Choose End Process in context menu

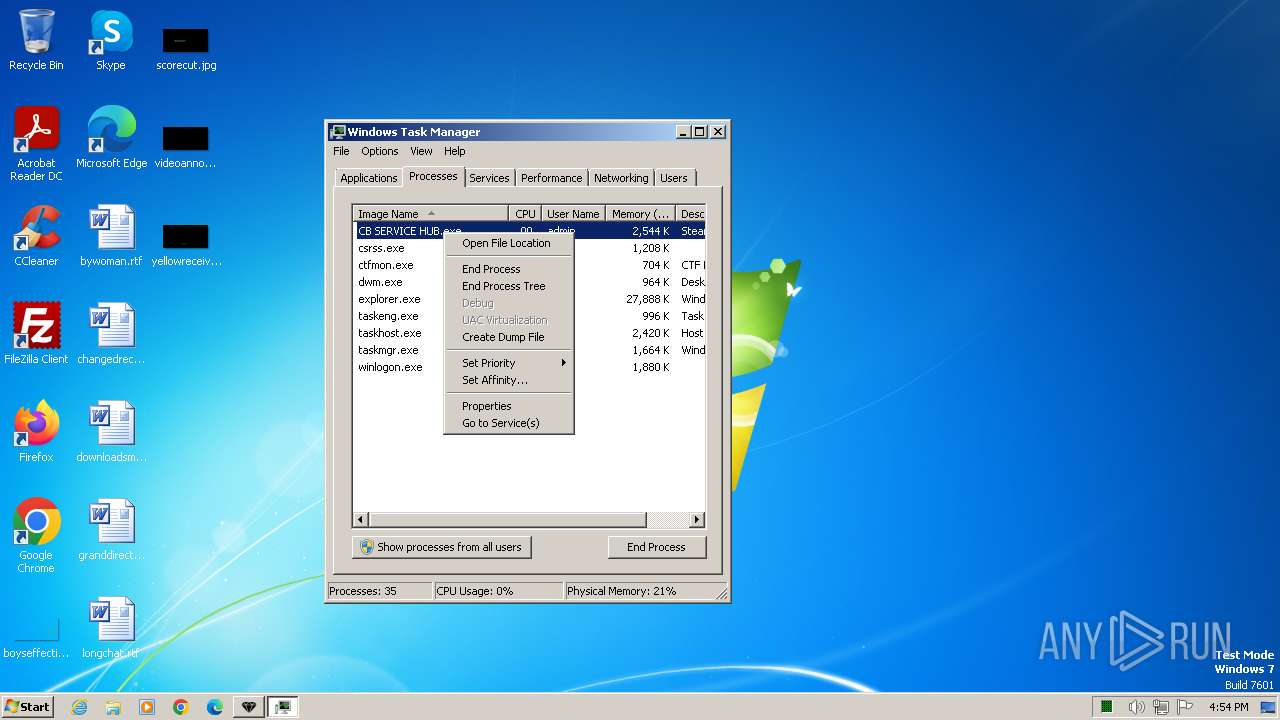point(509,269)
